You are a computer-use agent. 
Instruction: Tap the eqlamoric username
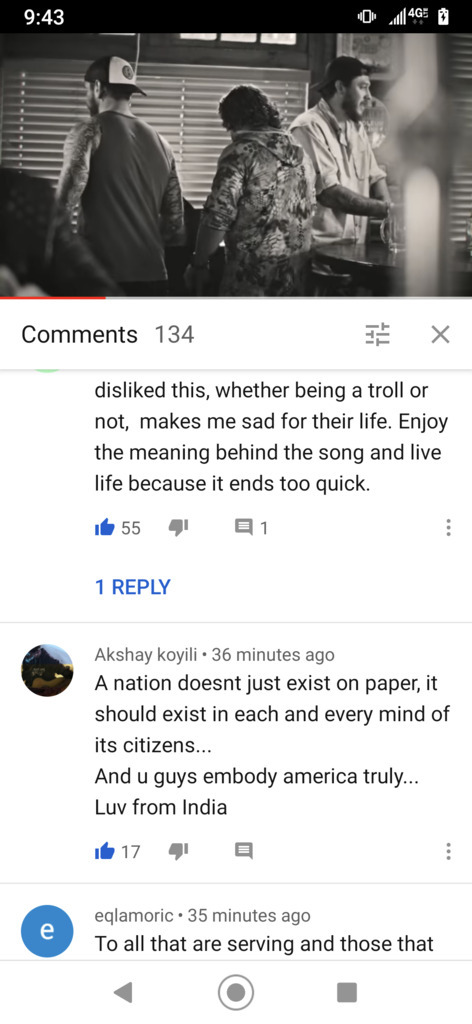[x=134, y=916]
